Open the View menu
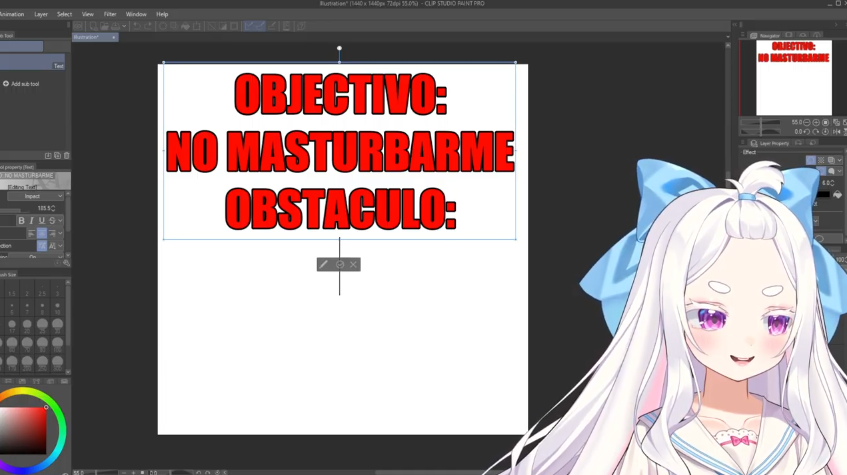This screenshot has height=475, width=847. pos(88,14)
